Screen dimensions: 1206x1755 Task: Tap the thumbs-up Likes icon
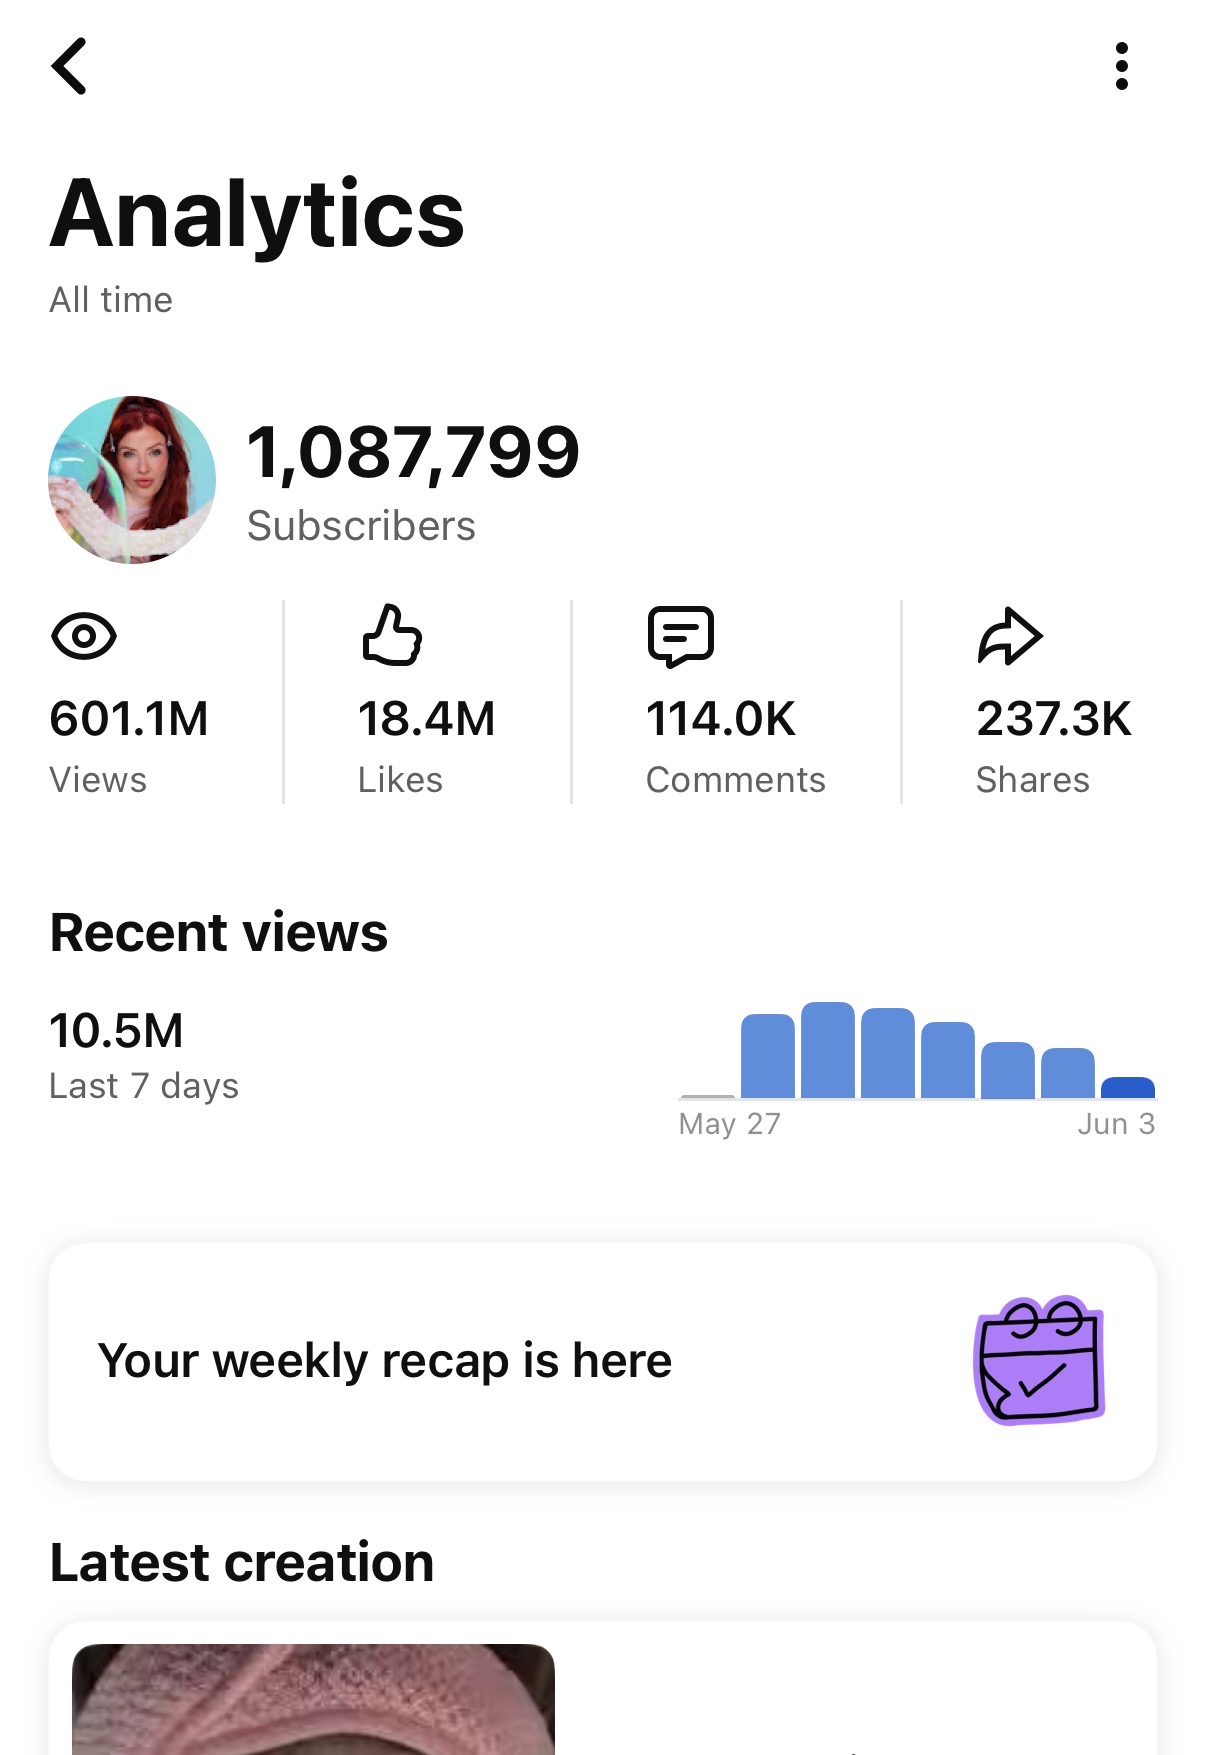[392, 635]
